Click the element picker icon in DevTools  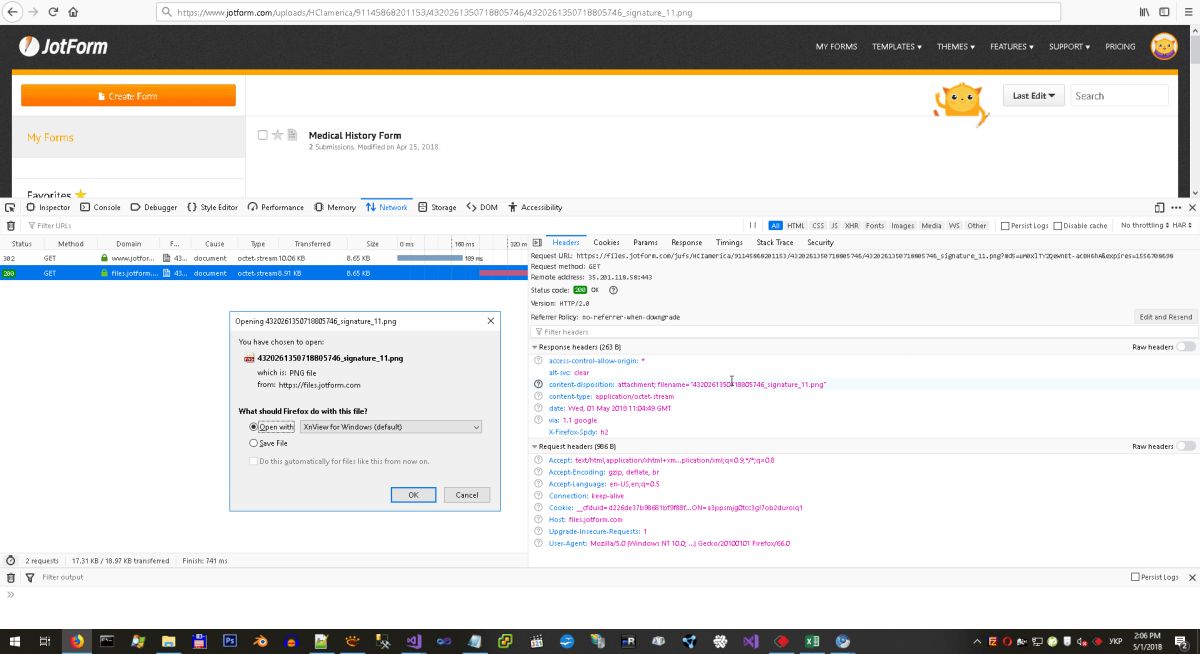click(x=10, y=207)
